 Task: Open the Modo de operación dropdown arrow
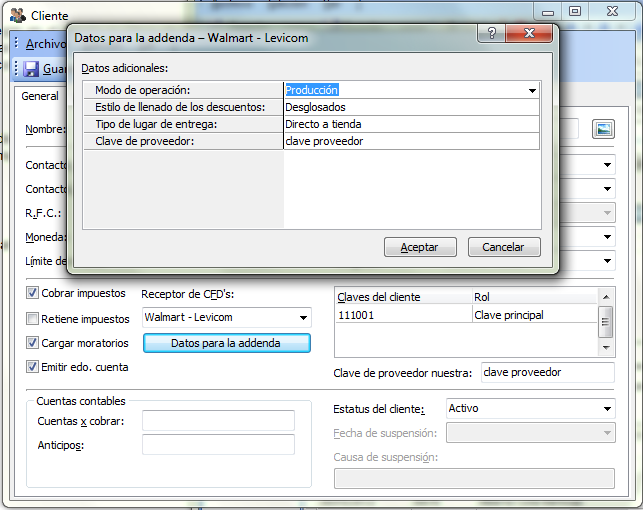click(x=532, y=91)
